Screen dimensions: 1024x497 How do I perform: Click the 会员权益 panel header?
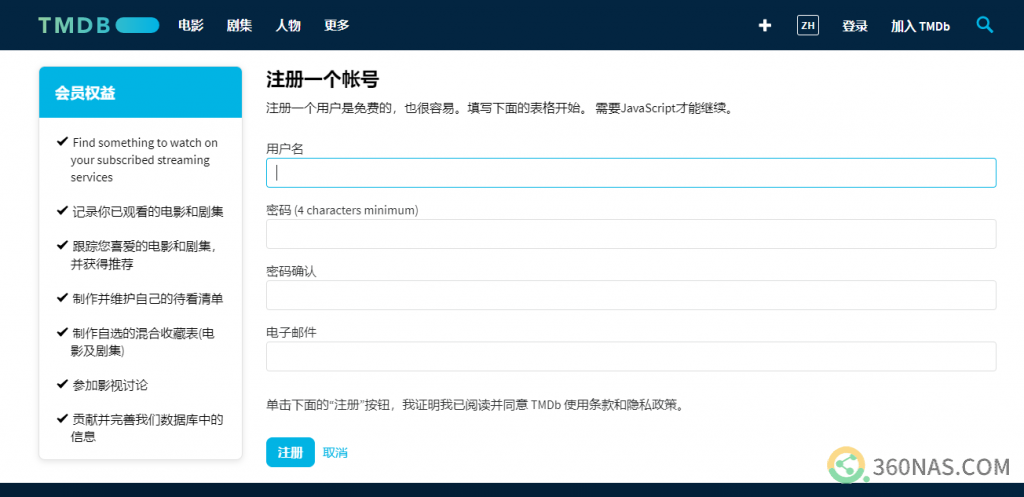140,93
